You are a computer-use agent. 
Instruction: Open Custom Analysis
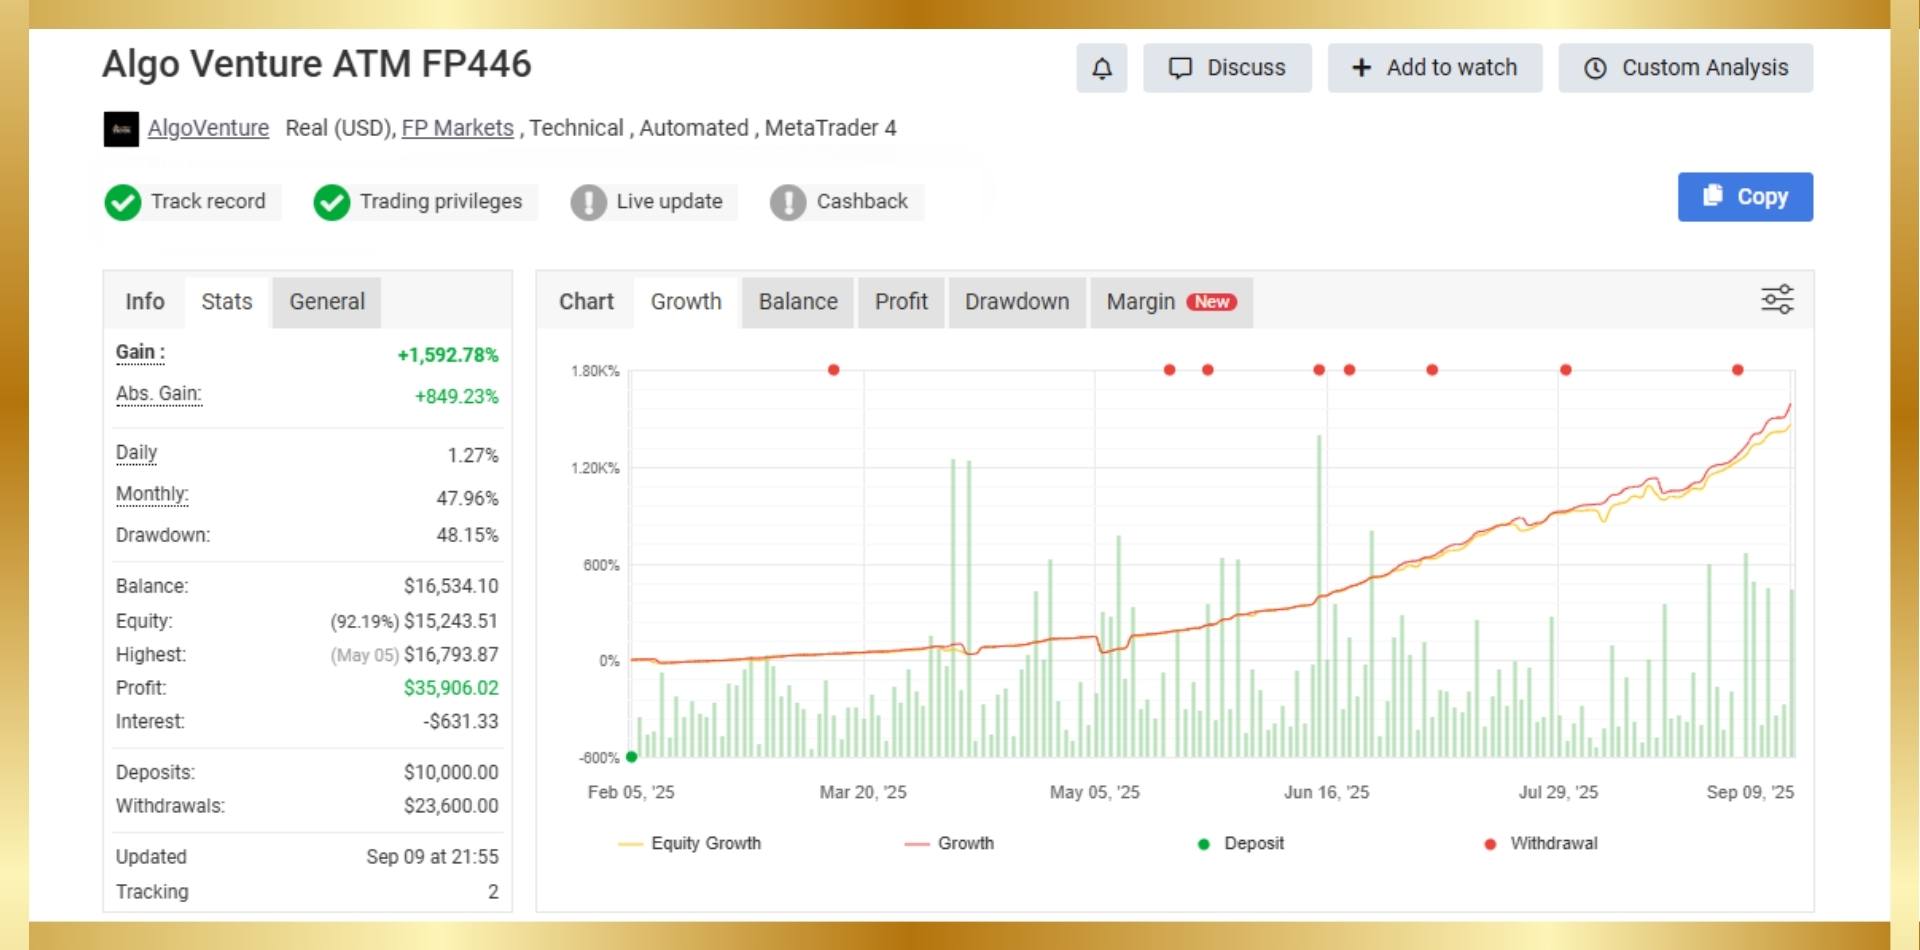[1685, 68]
